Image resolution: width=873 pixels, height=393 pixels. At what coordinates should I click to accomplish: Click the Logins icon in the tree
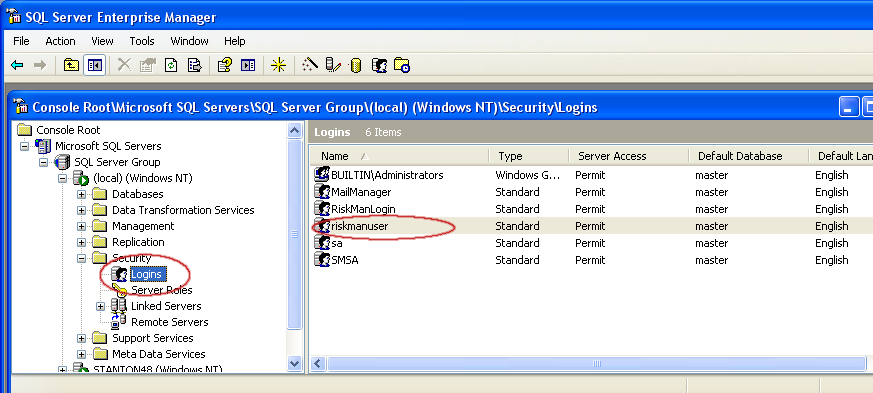pos(119,274)
